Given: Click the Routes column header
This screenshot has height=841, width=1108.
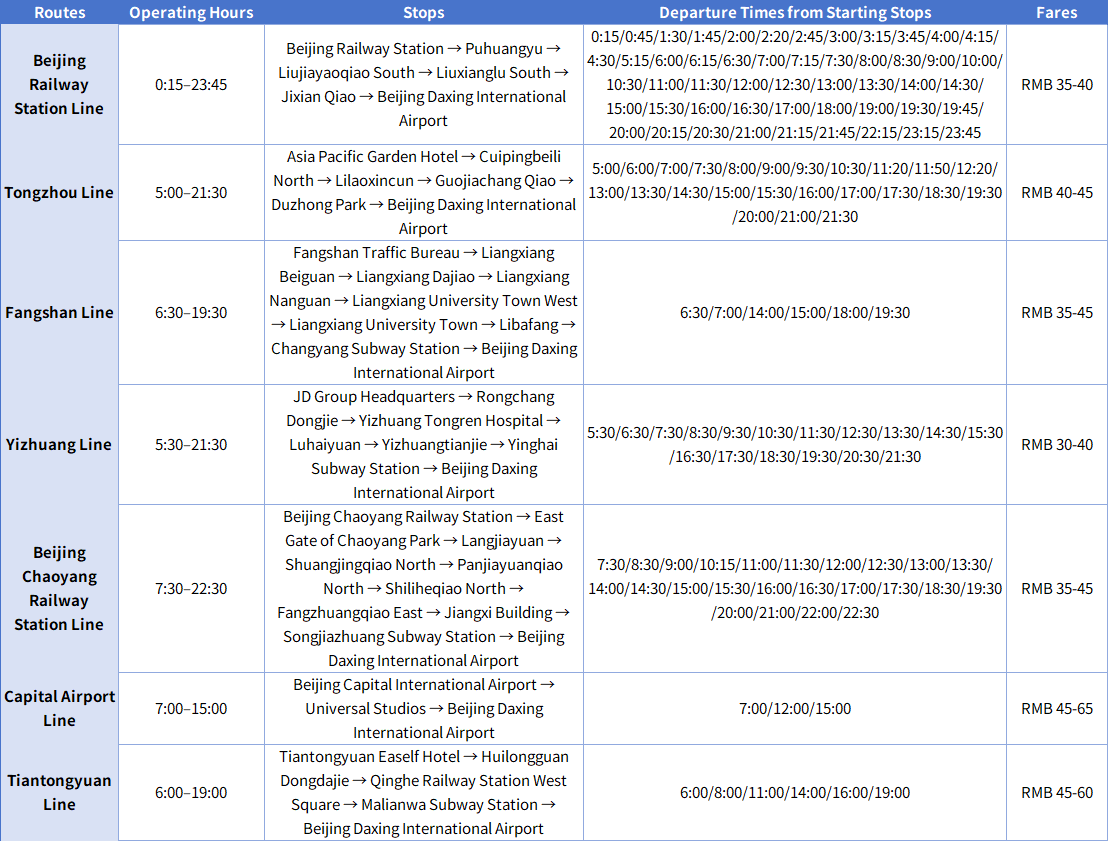Looking at the screenshot, I should [x=59, y=12].
